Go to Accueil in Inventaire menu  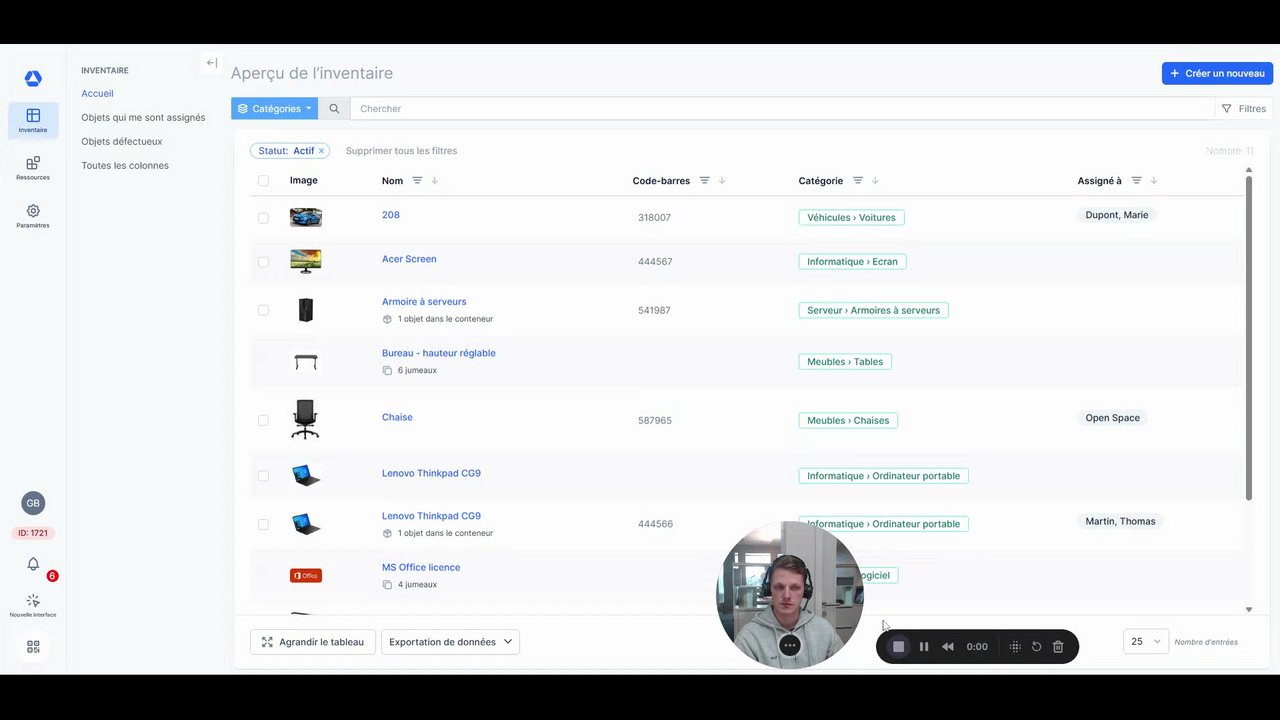(x=97, y=94)
